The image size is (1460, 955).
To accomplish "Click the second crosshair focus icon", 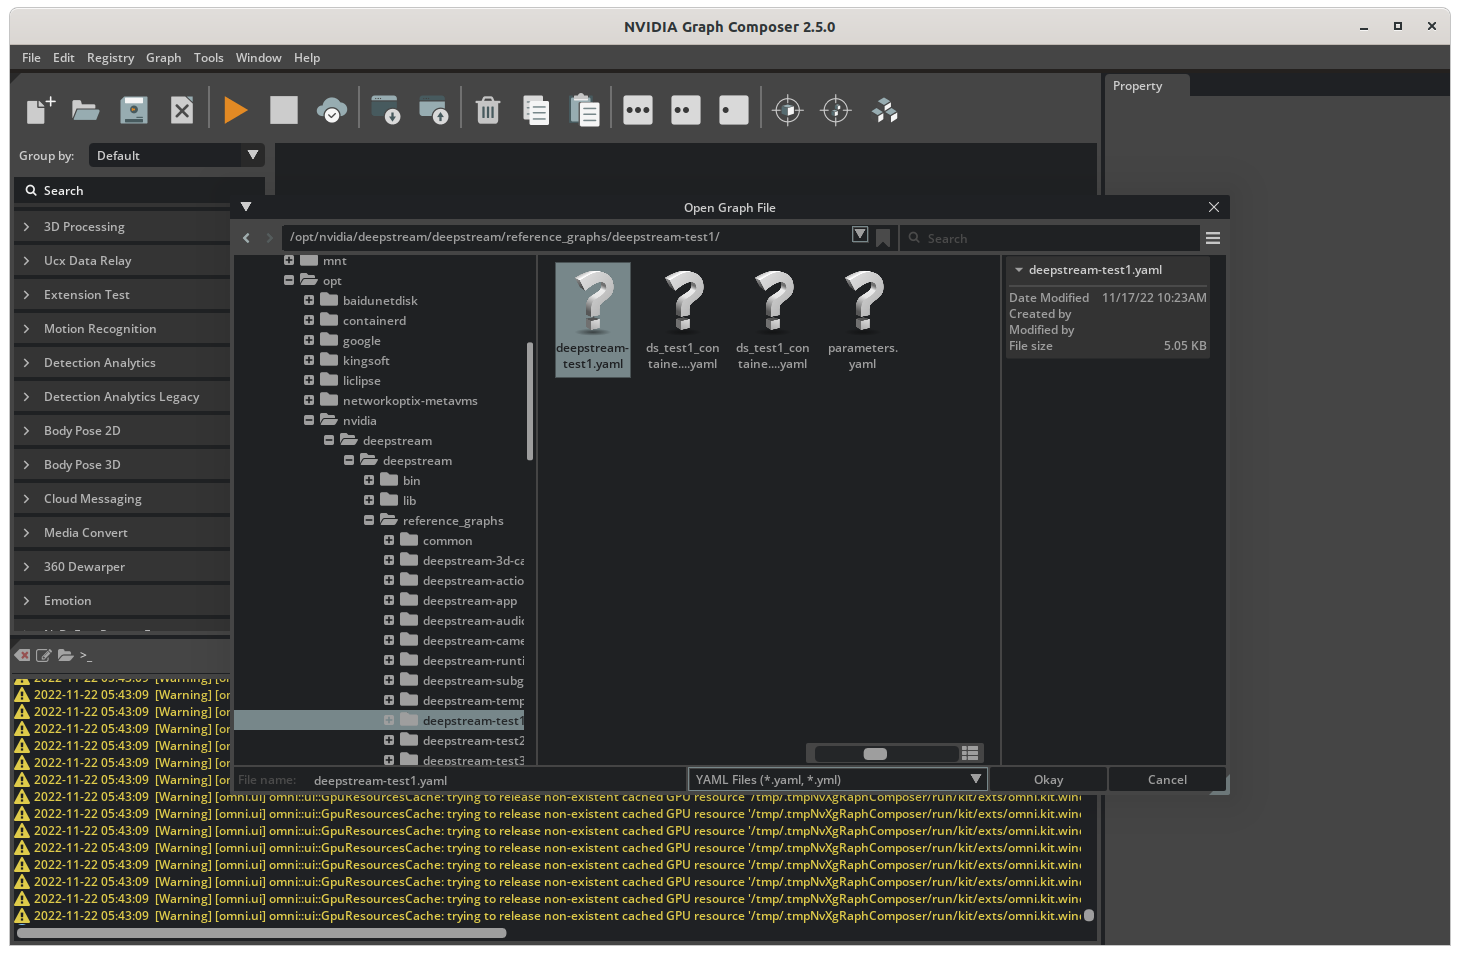I will pyautogui.click(x=836, y=110).
